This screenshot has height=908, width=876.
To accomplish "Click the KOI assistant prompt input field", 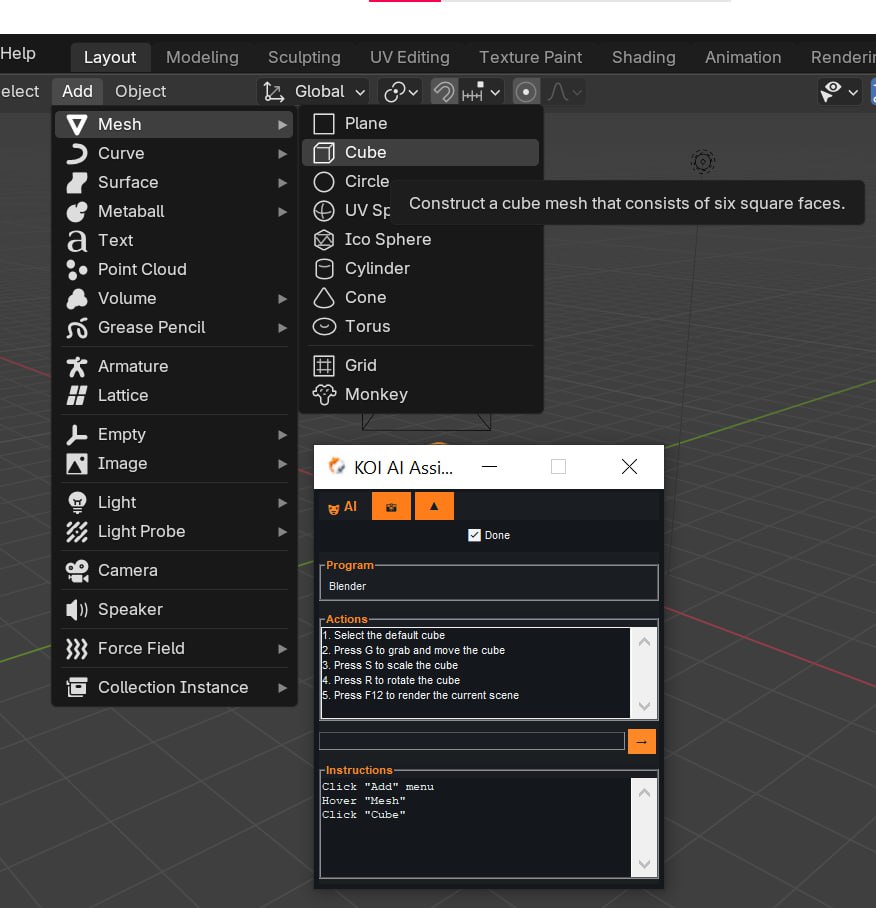I will pos(472,741).
